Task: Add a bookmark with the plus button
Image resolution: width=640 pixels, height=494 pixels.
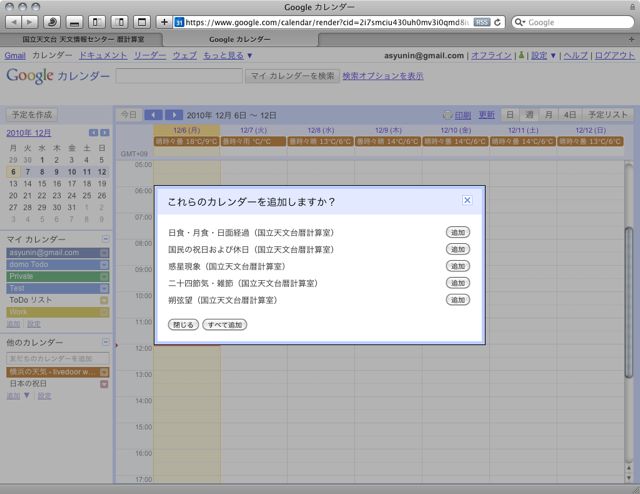Action: 164,22
